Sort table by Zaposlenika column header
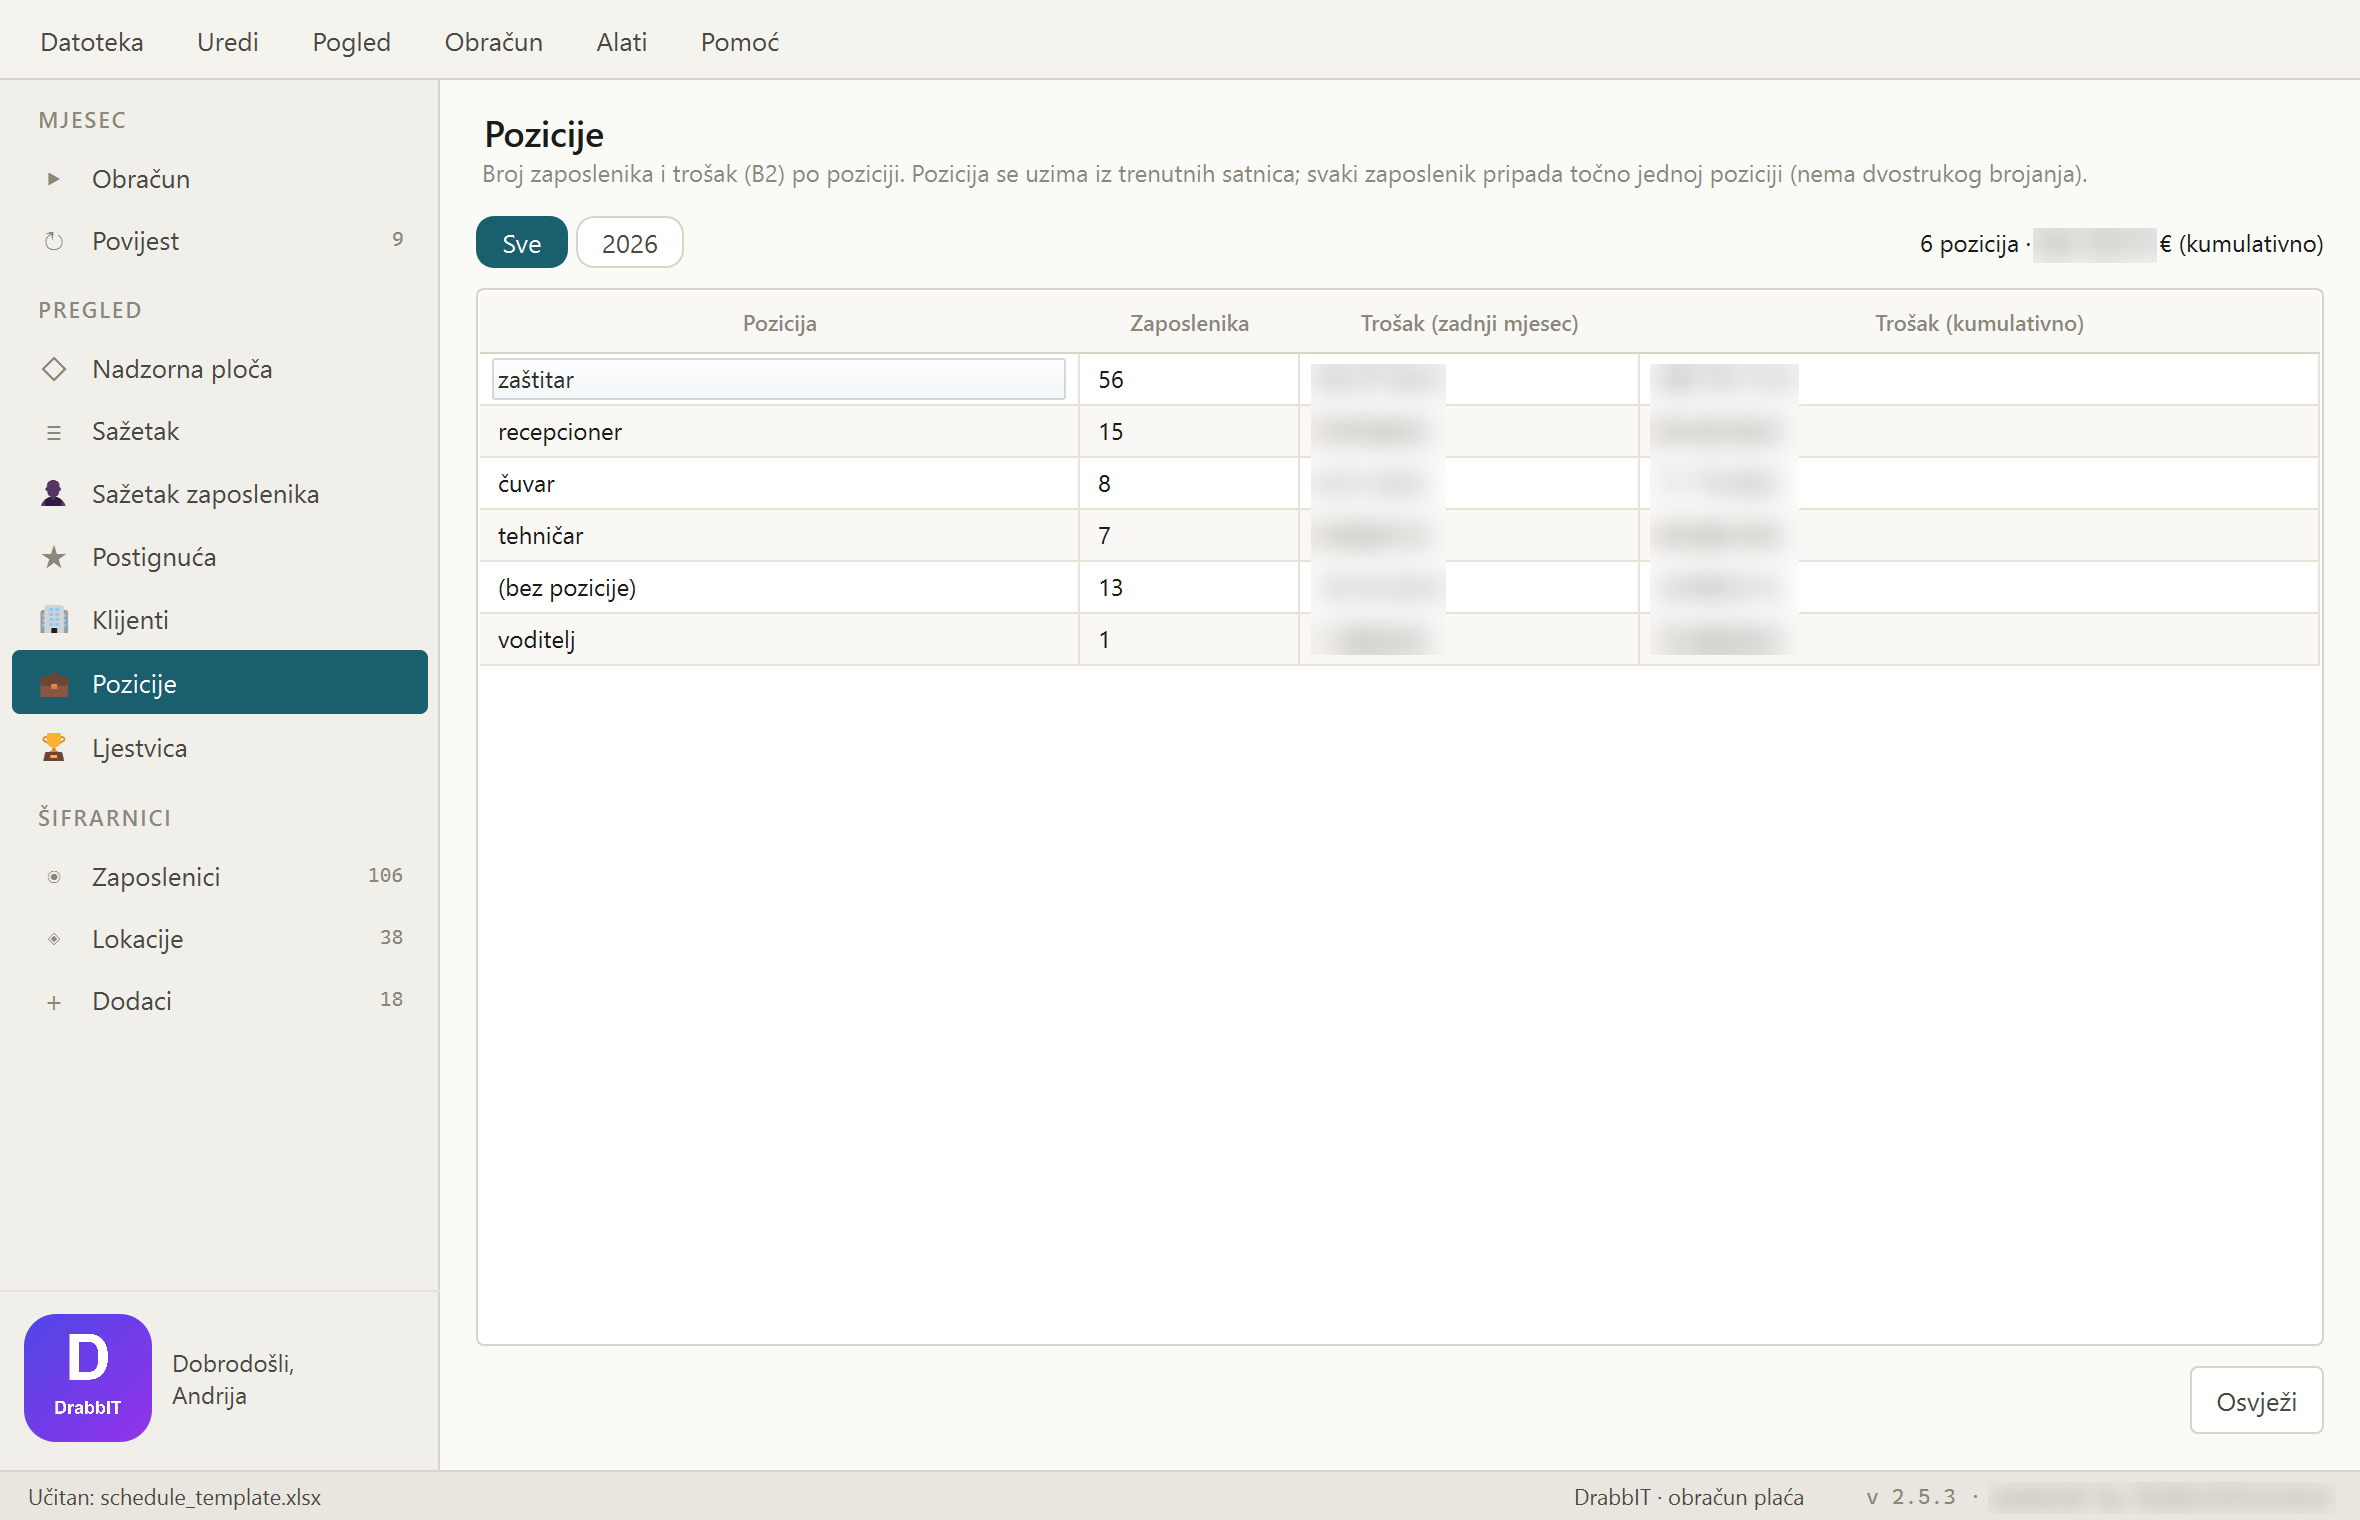The width and height of the screenshot is (2360, 1520). coord(1189,323)
